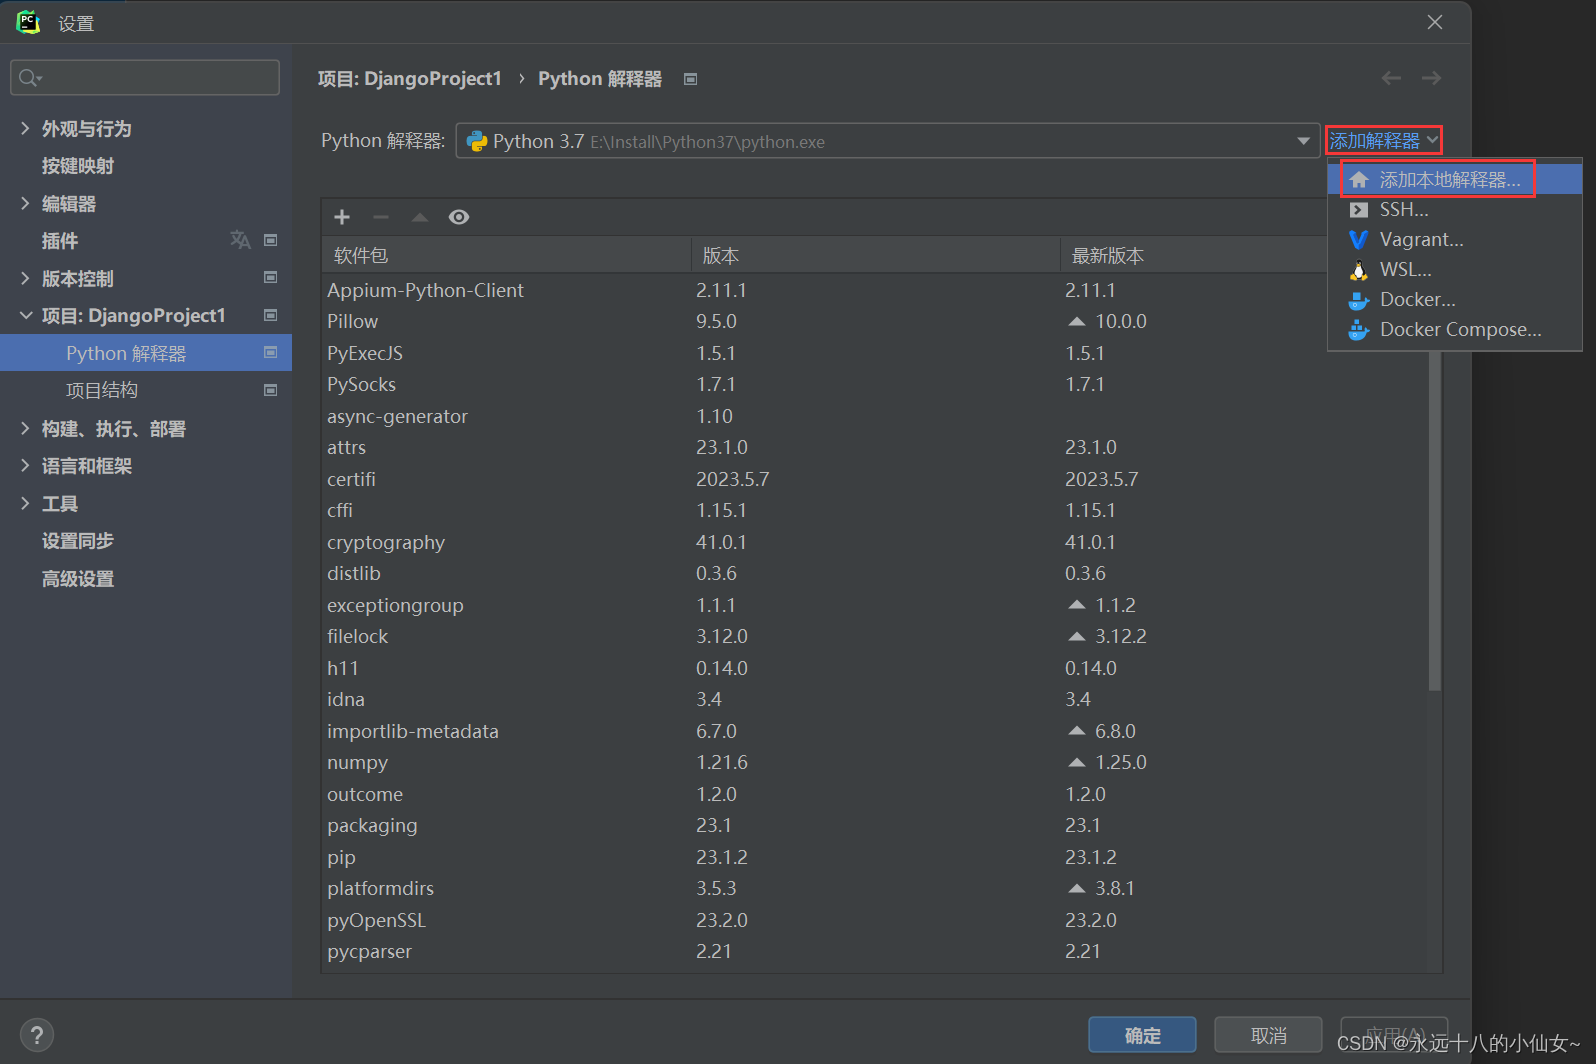Select Docker Compose... interpreter option
Screen dimensions: 1596x1064
(x=1455, y=330)
